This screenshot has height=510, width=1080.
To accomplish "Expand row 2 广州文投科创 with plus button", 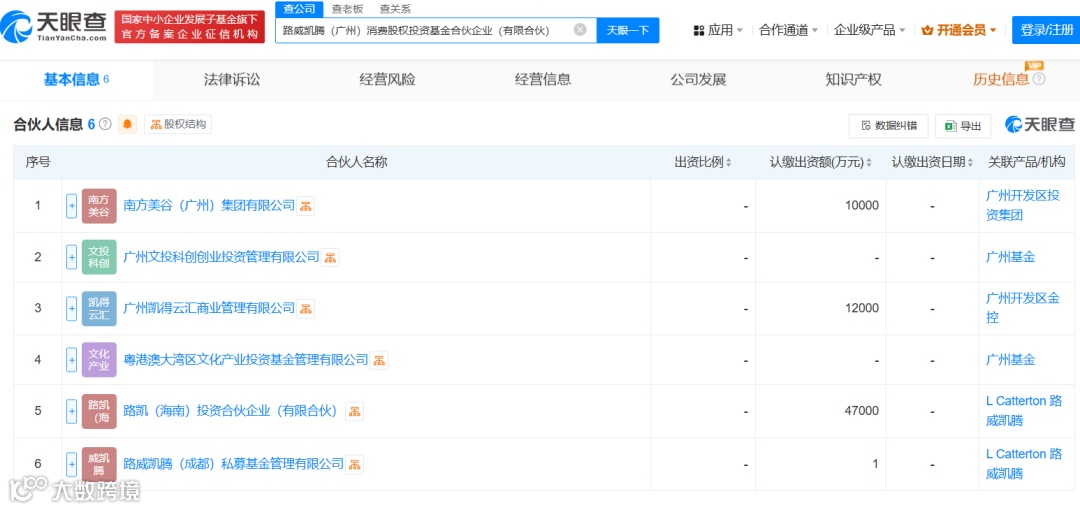I will point(72,257).
